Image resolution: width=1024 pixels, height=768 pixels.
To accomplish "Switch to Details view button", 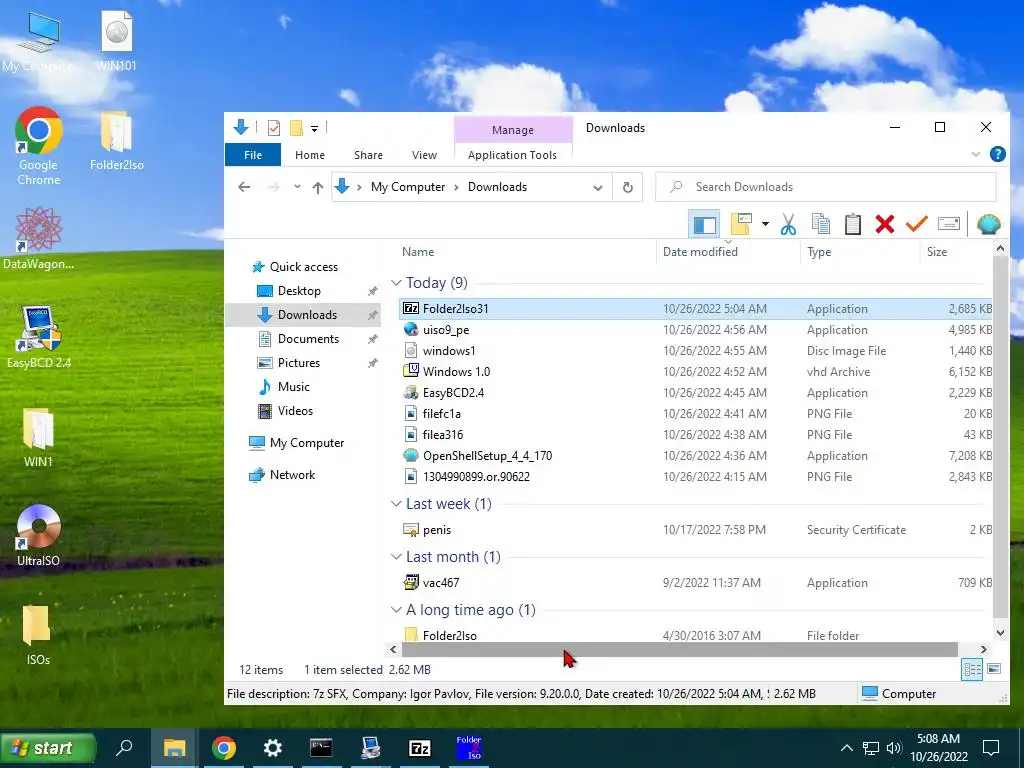I will tap(972, 669).
